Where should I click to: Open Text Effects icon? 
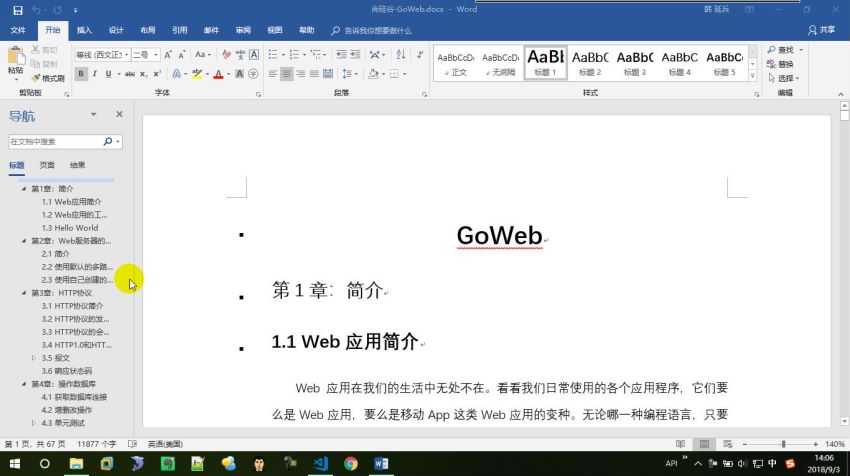point(177,74)
